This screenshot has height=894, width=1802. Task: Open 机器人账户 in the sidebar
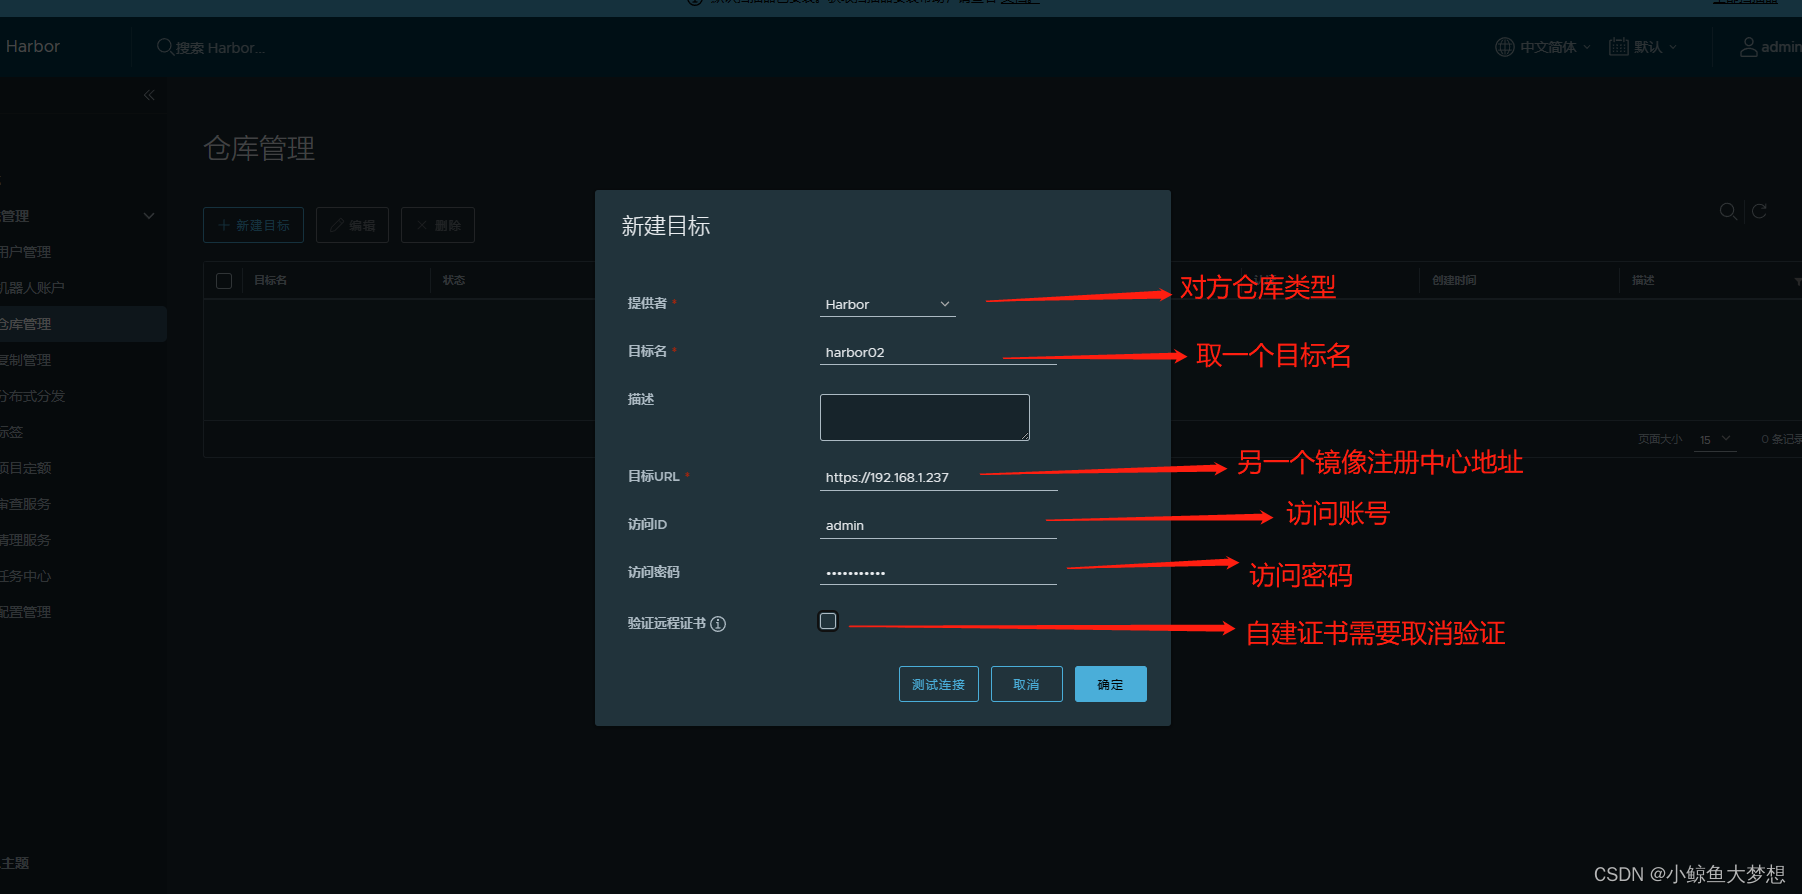(32, 288)
